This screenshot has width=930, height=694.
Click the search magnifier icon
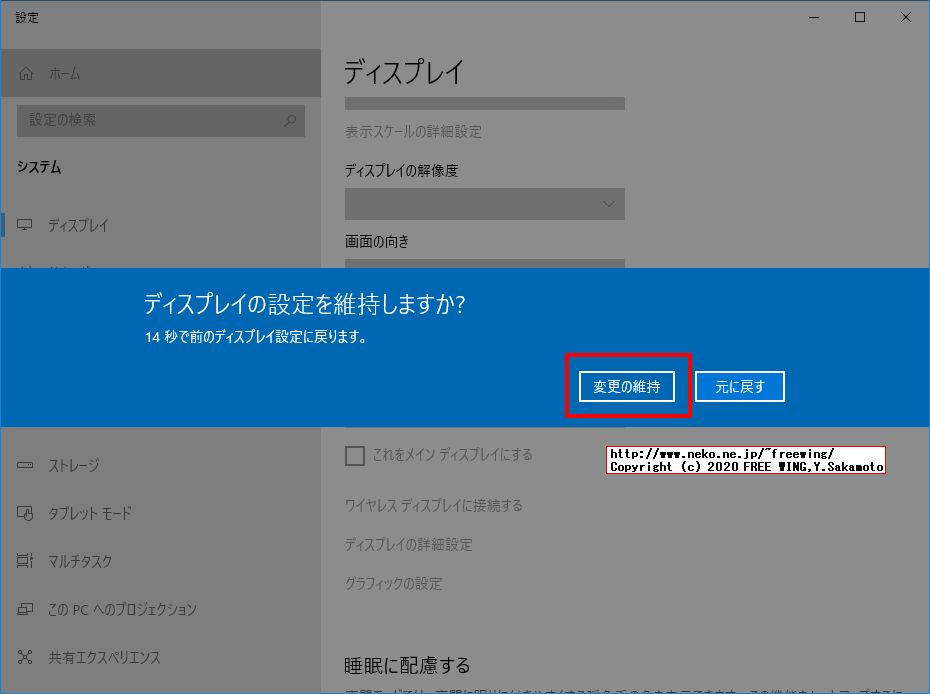pos(288,120)
